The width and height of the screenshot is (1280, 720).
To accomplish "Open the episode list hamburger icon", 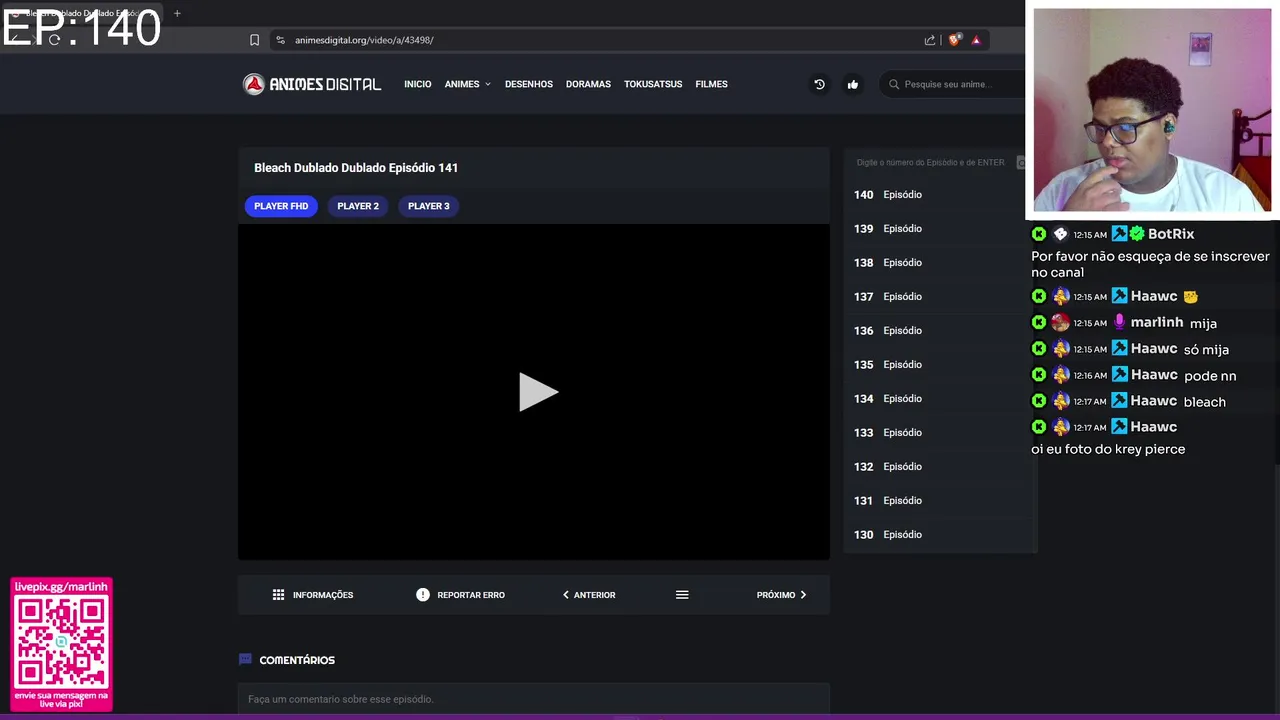I will tap(682, 595).
